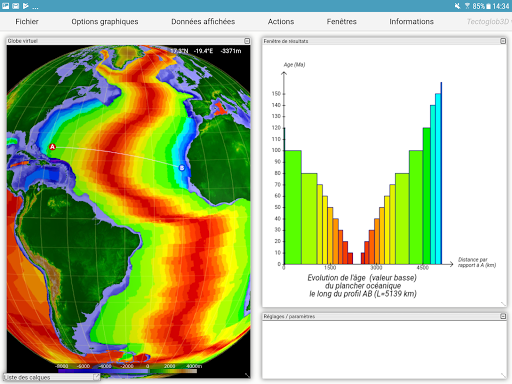Viewport: 512px width, 384px height.
Task: Tap the mail notification icon
Action: tap(16, 6)
